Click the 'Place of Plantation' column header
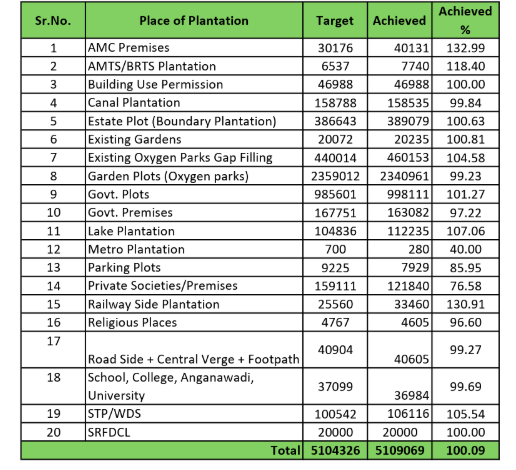Viewport: 516px width, 470px height. (194, 20)
